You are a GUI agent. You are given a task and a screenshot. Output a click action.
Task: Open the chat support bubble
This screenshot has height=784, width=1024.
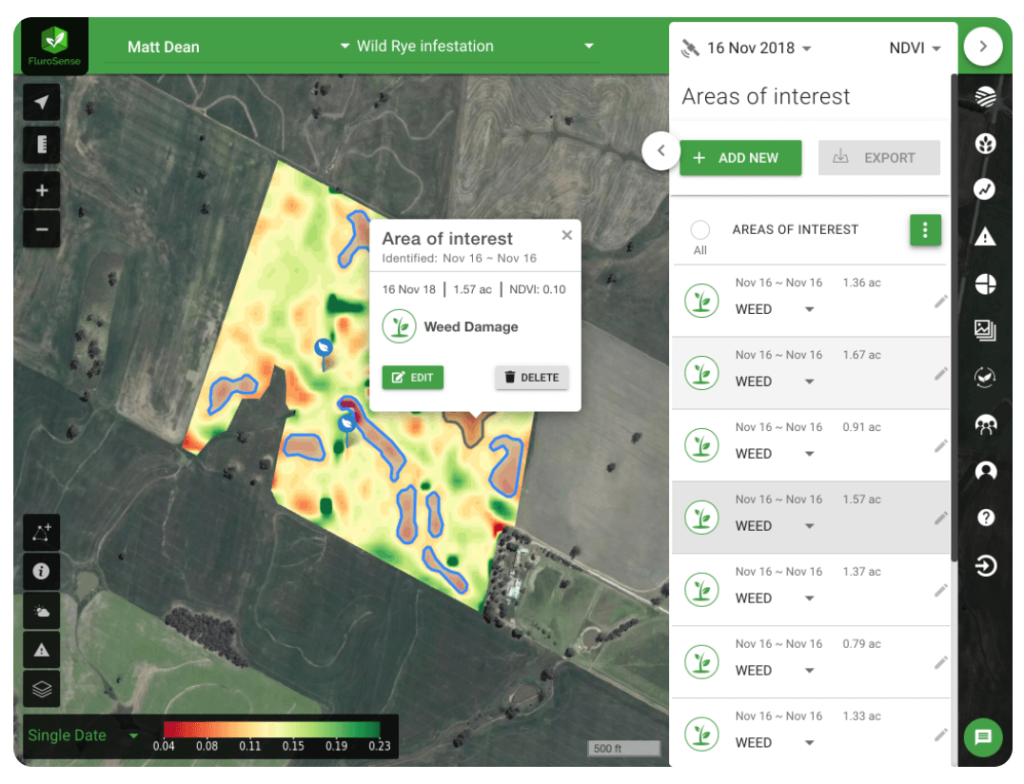coord(982,737)
